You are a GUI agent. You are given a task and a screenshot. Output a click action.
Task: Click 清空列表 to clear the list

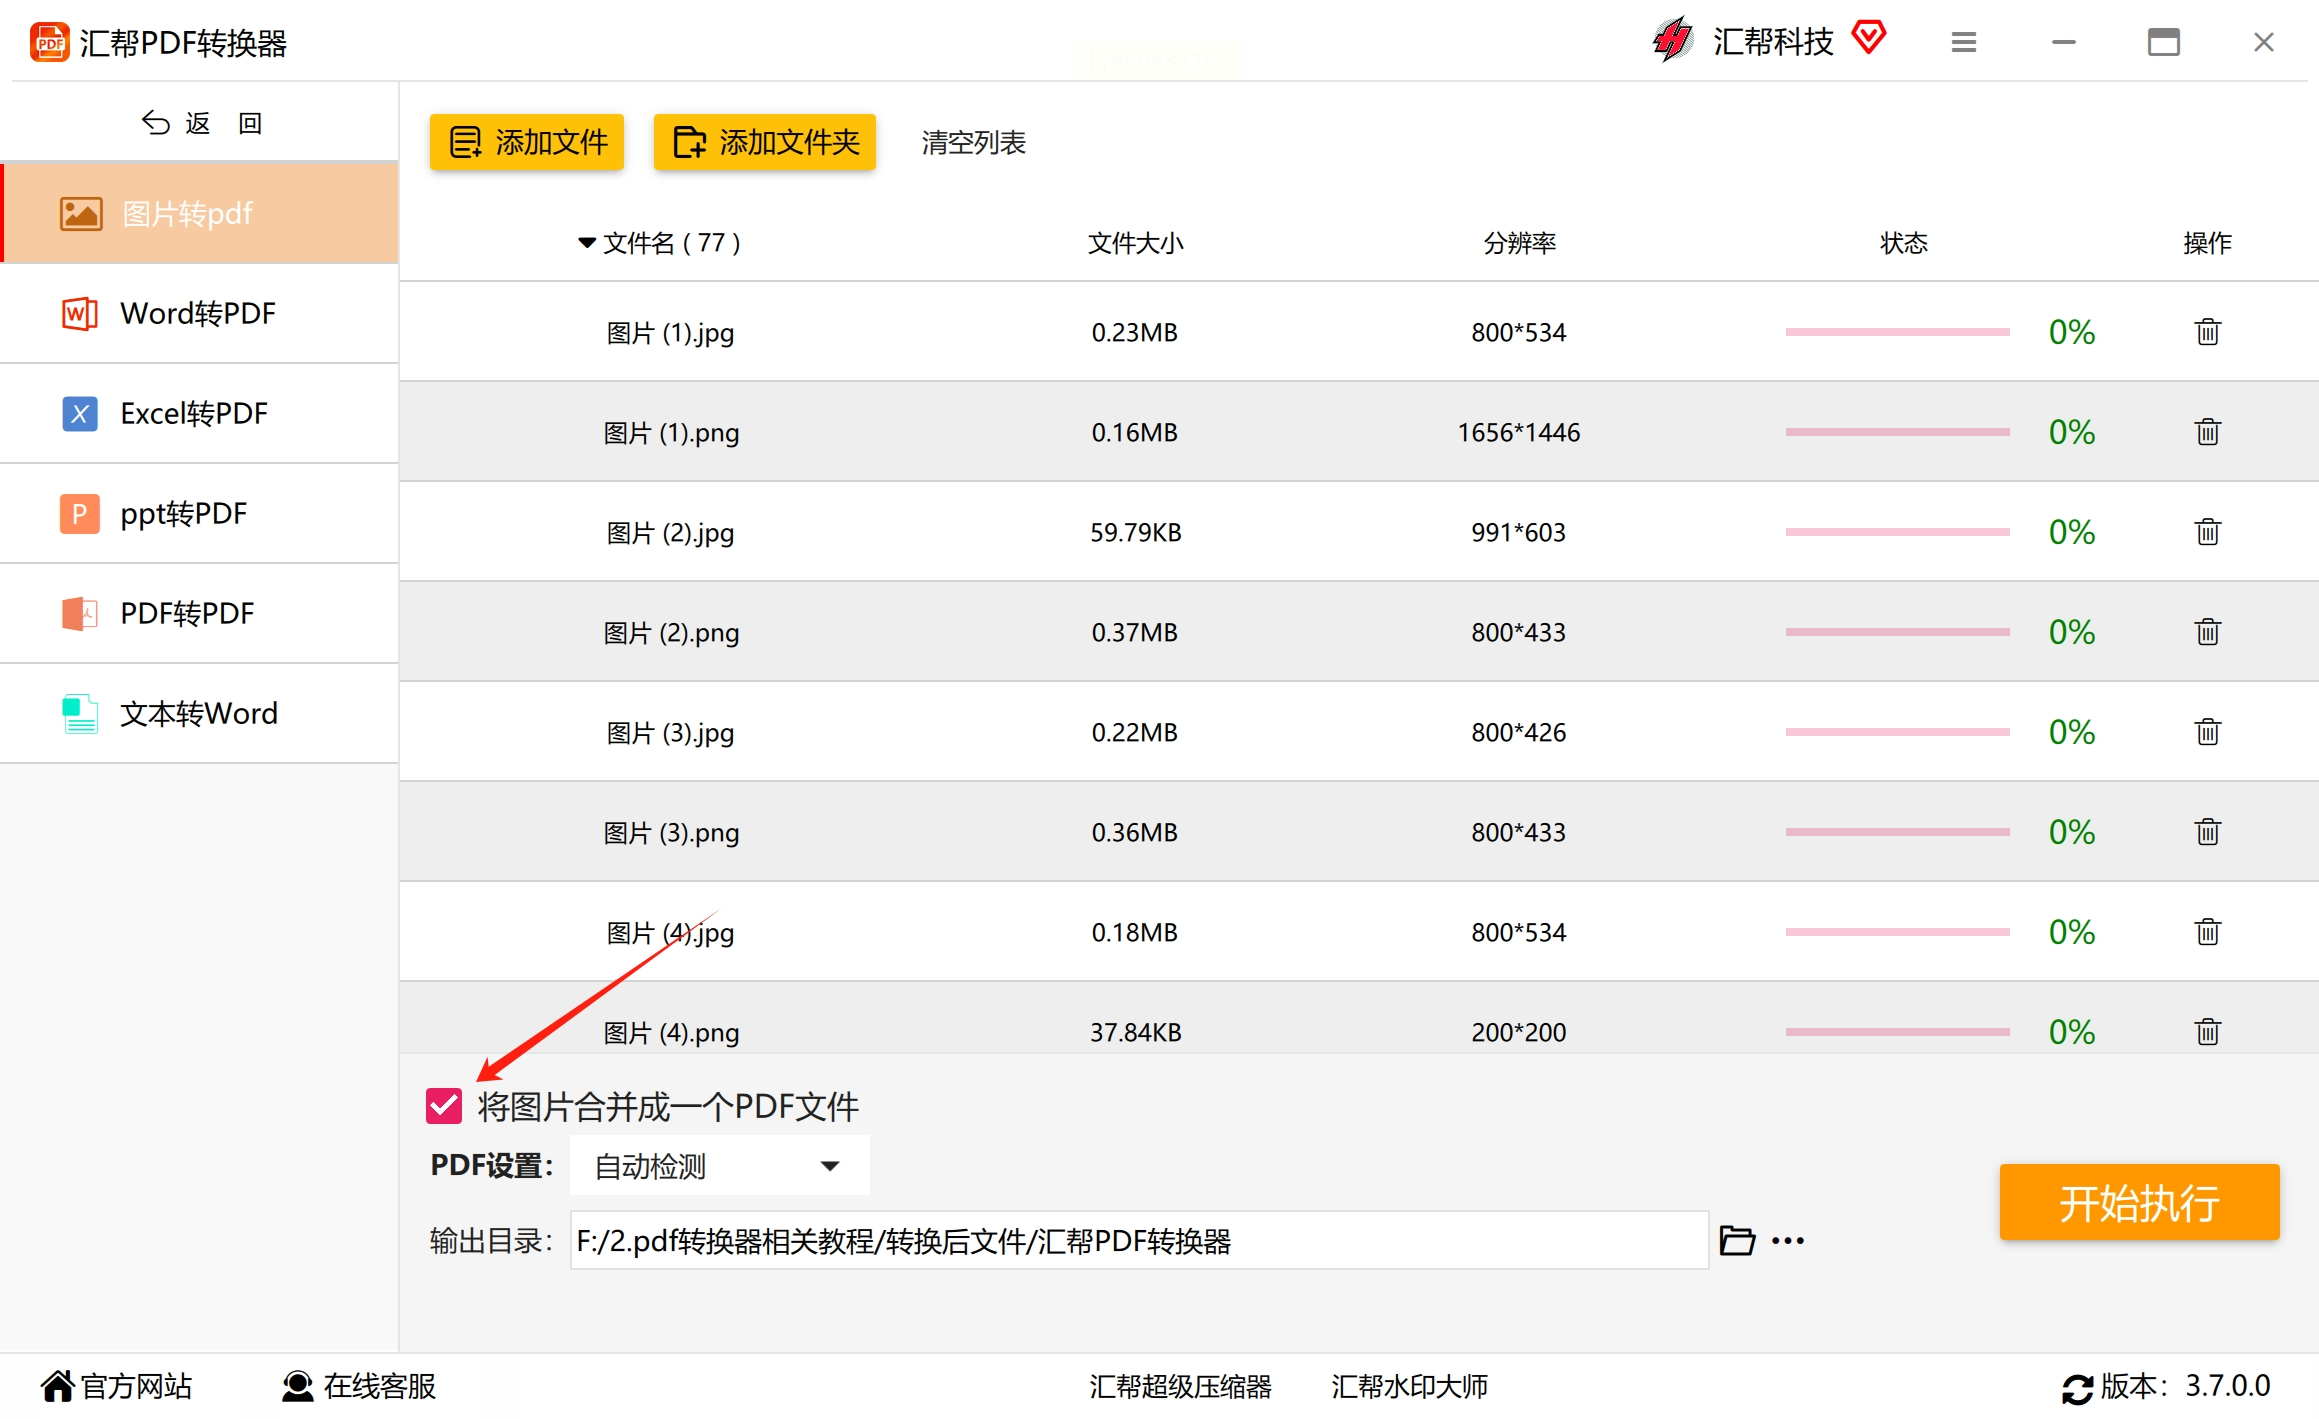point(973,142)
